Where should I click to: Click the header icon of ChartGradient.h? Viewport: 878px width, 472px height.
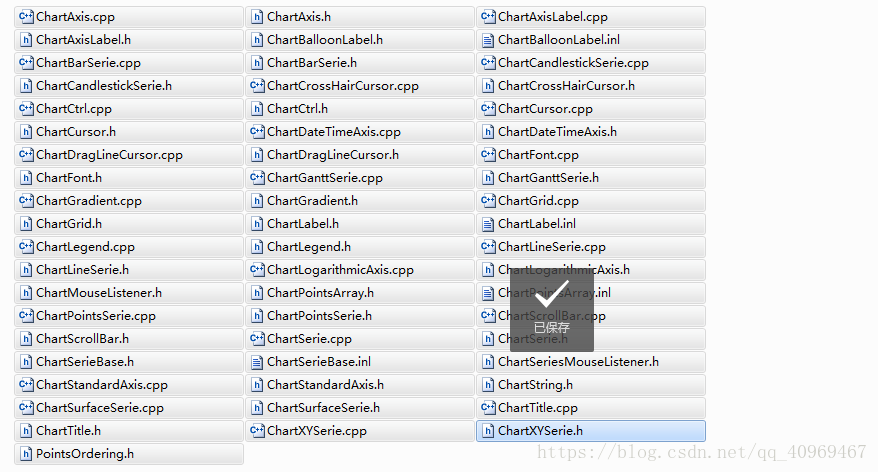click(x=257, y=200)
